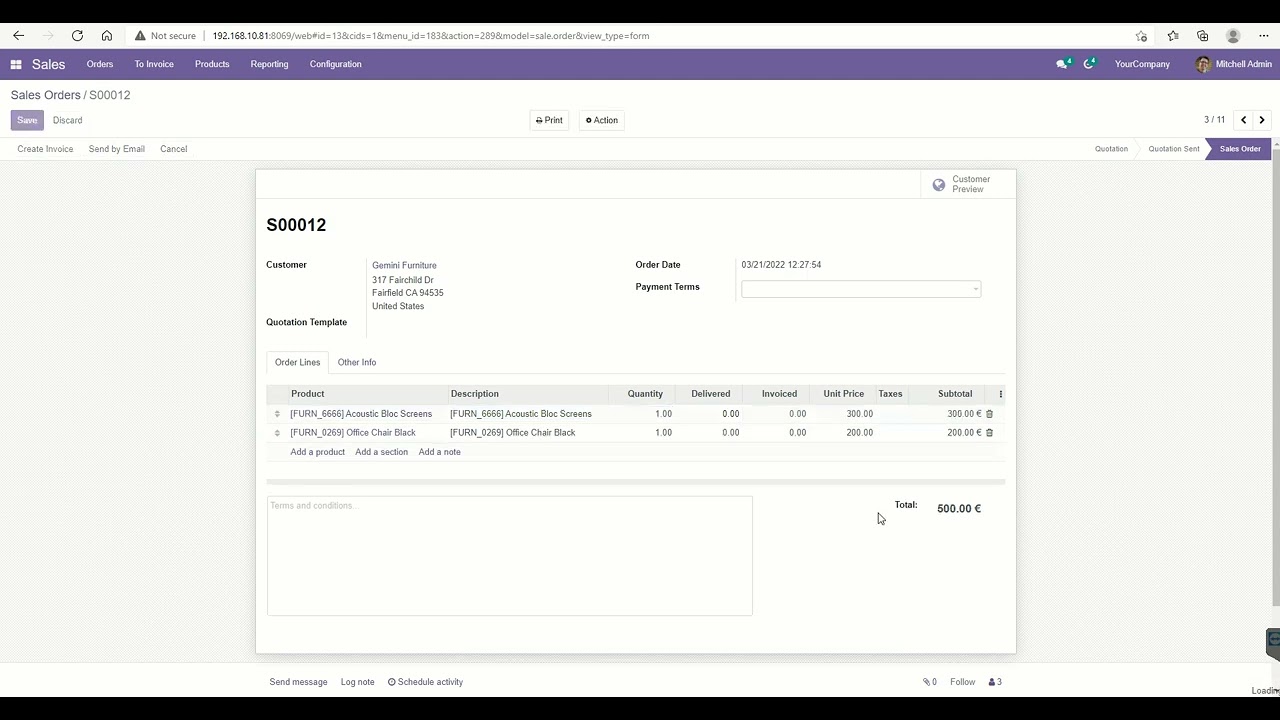Open Customer Preview globe button
Image resolution: width=1280 pixels, height=720 pixels.
pos(968,184)
